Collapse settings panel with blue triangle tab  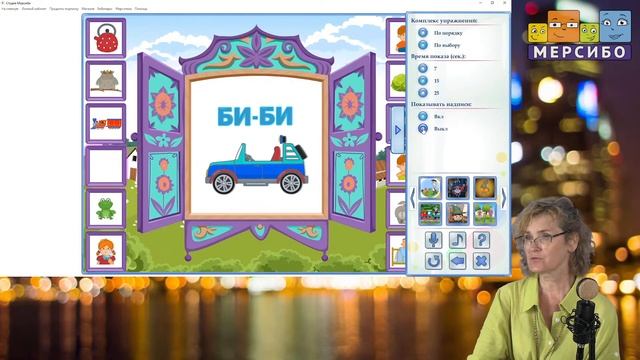tap(398, 130)
